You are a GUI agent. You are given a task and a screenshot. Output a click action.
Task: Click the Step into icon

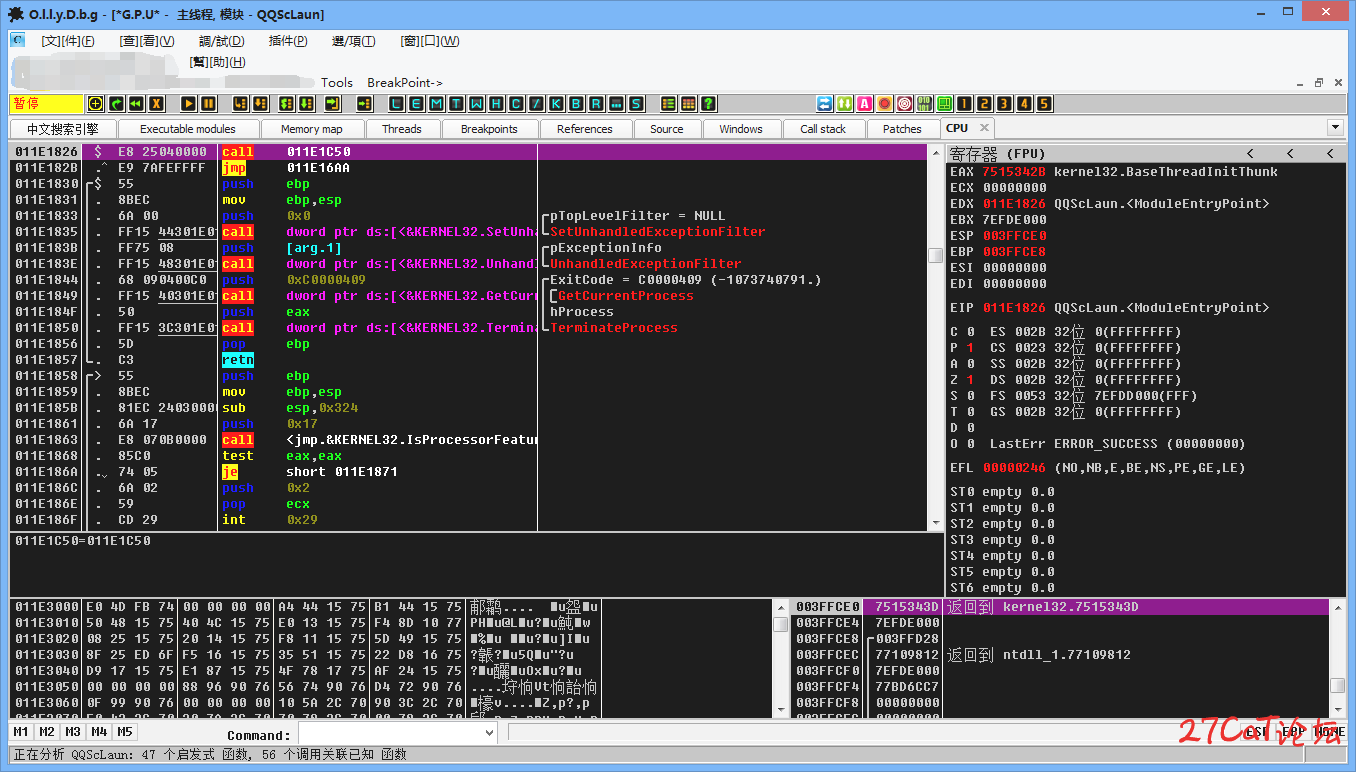(241, 104)
